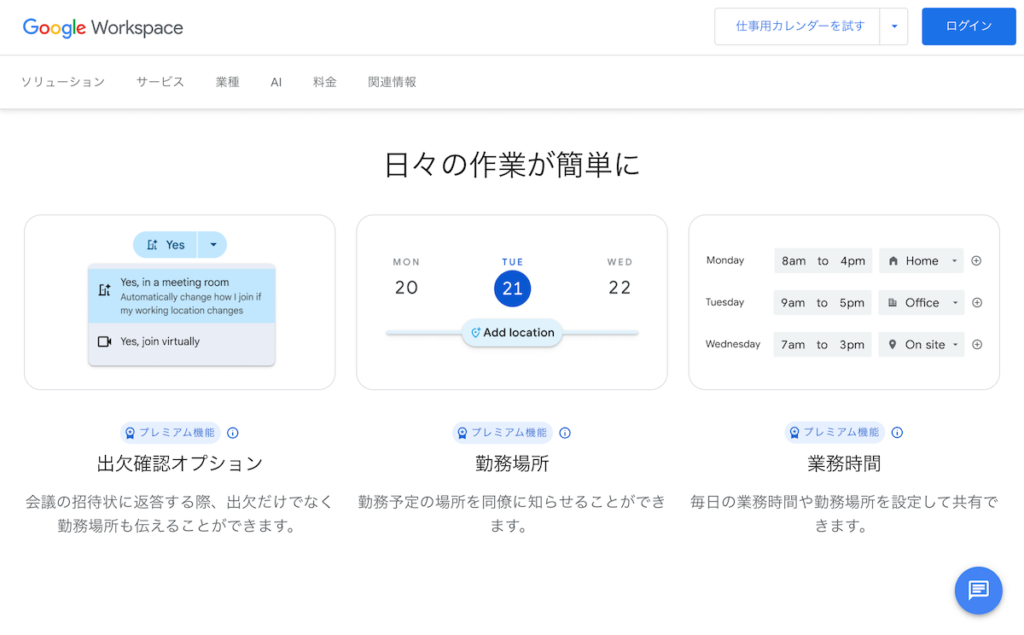Click the Google Workspace logo
The image size is (1024, 635).
tap(103, 27)
